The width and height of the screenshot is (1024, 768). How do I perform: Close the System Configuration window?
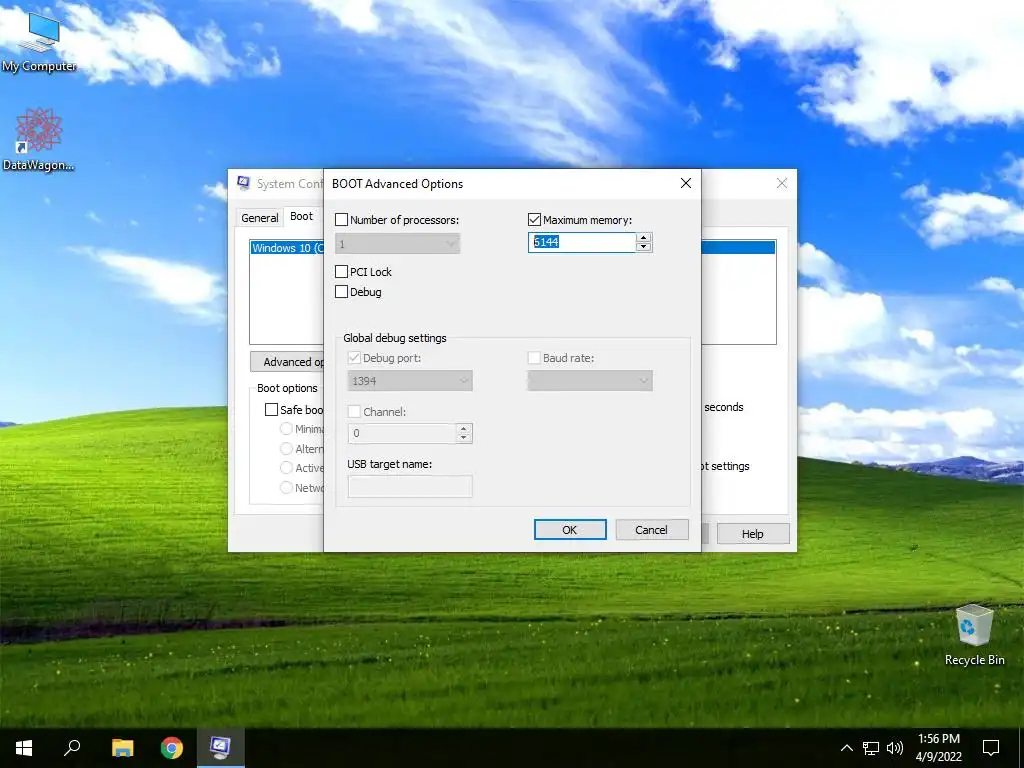point(782,184)
